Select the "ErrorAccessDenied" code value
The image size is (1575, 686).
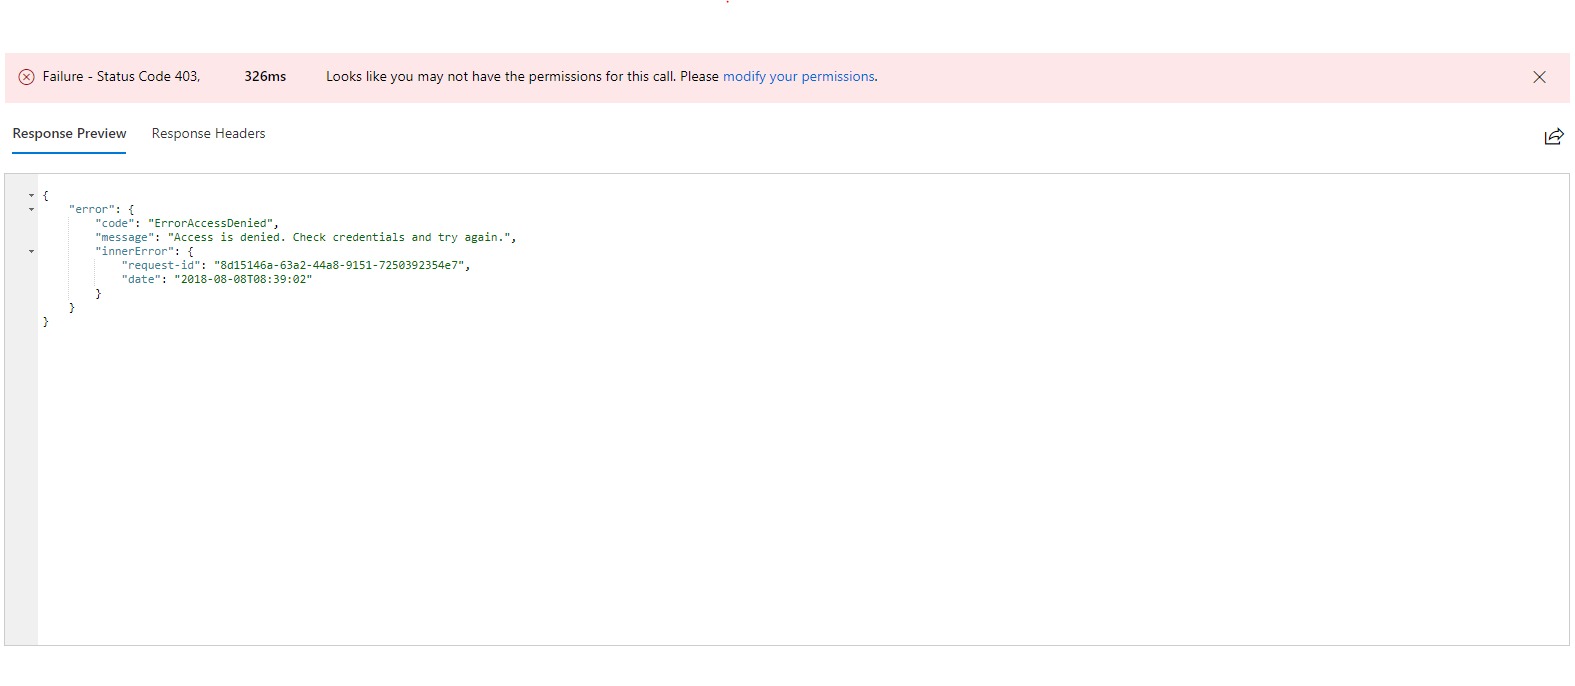(x=210, y=224)
